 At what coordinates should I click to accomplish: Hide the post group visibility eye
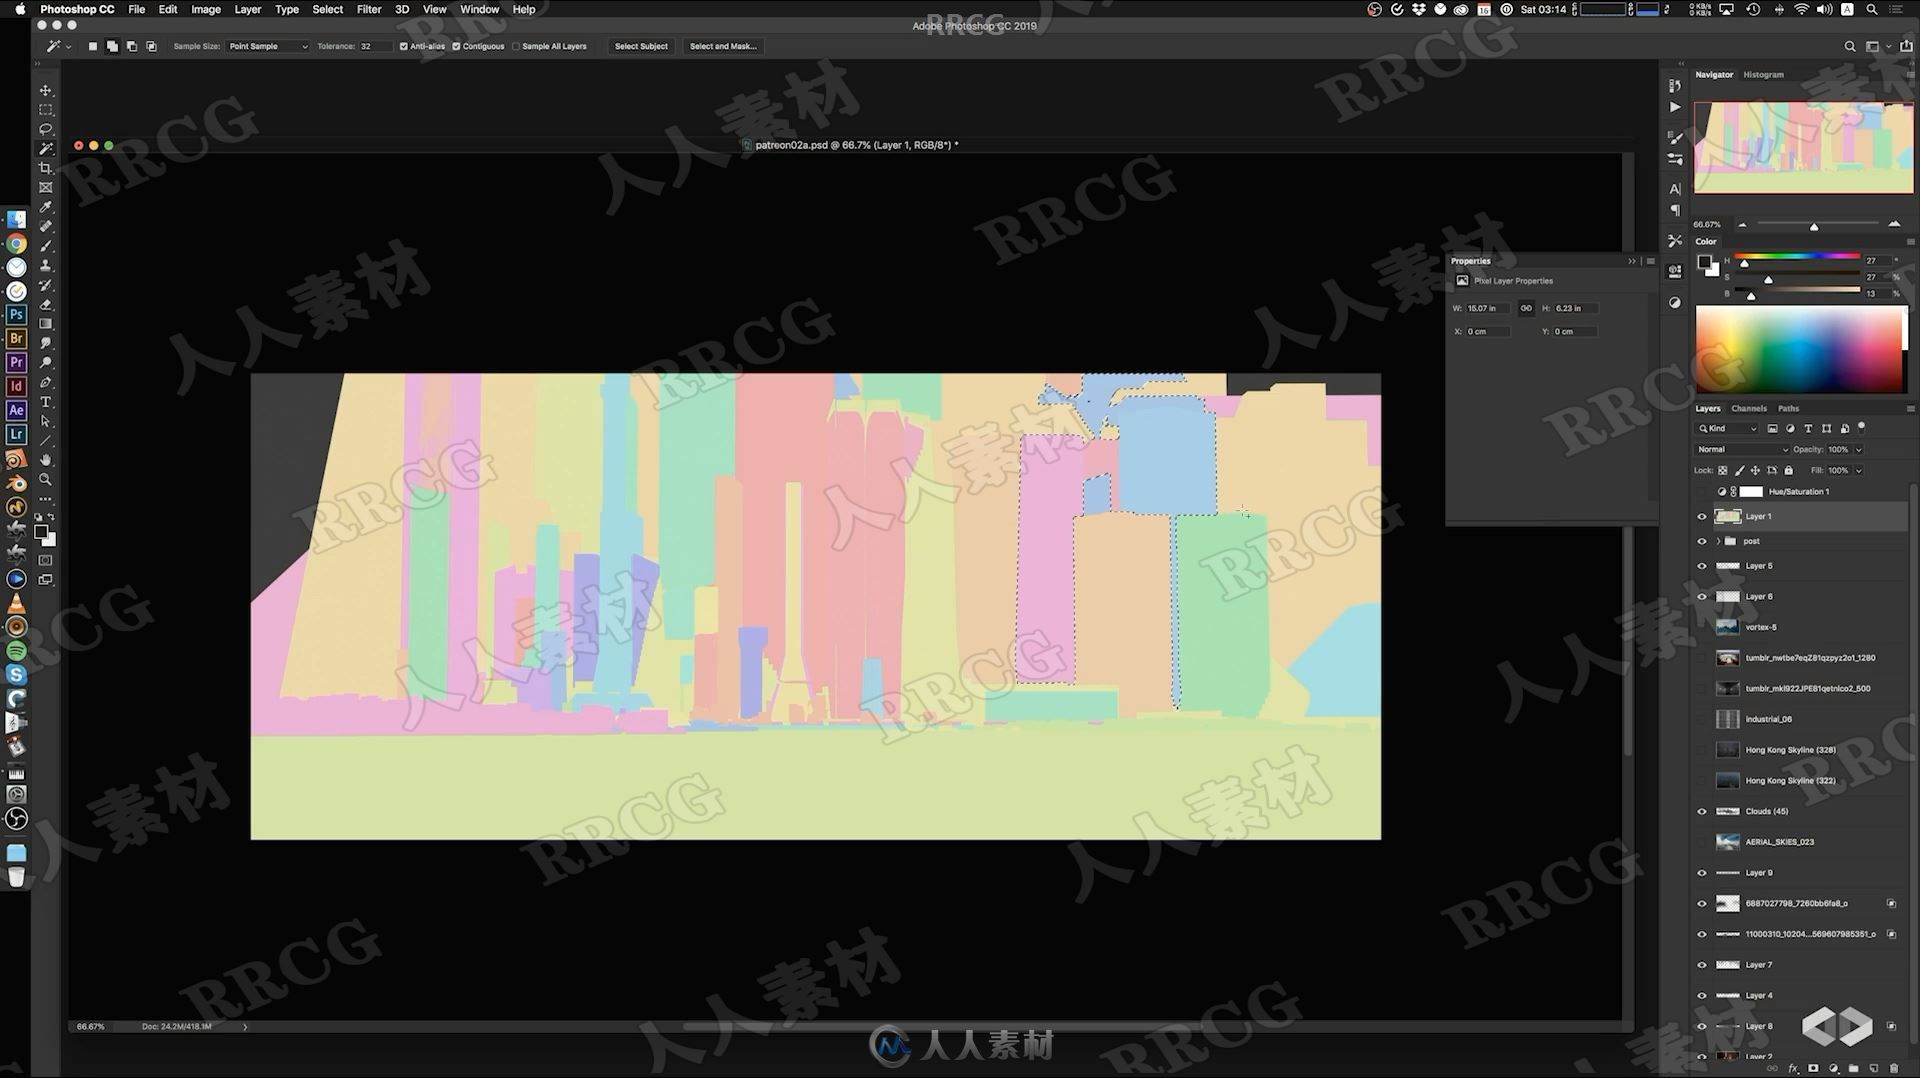tap(1702, 541)
